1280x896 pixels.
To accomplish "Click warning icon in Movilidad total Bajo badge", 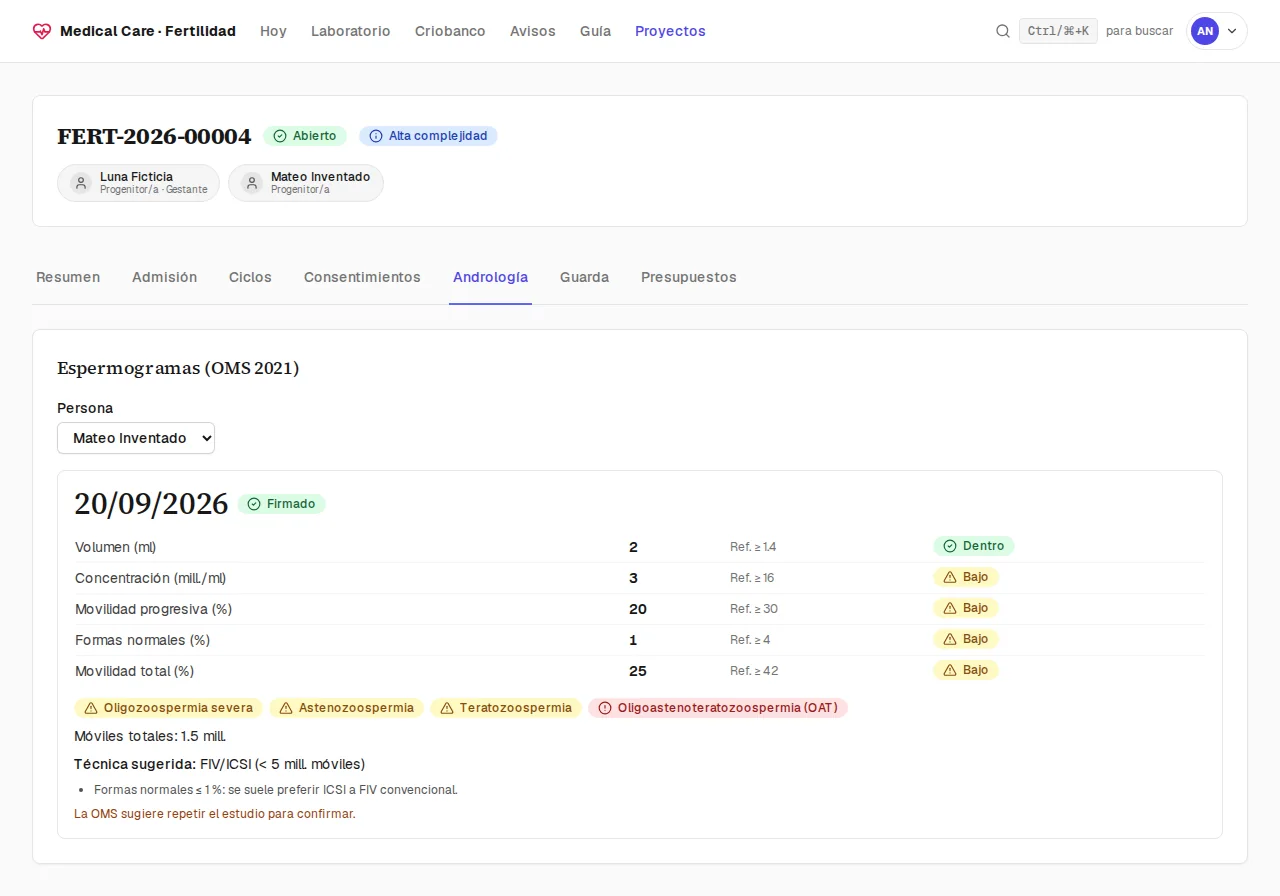I will click(x=950, y=670).
